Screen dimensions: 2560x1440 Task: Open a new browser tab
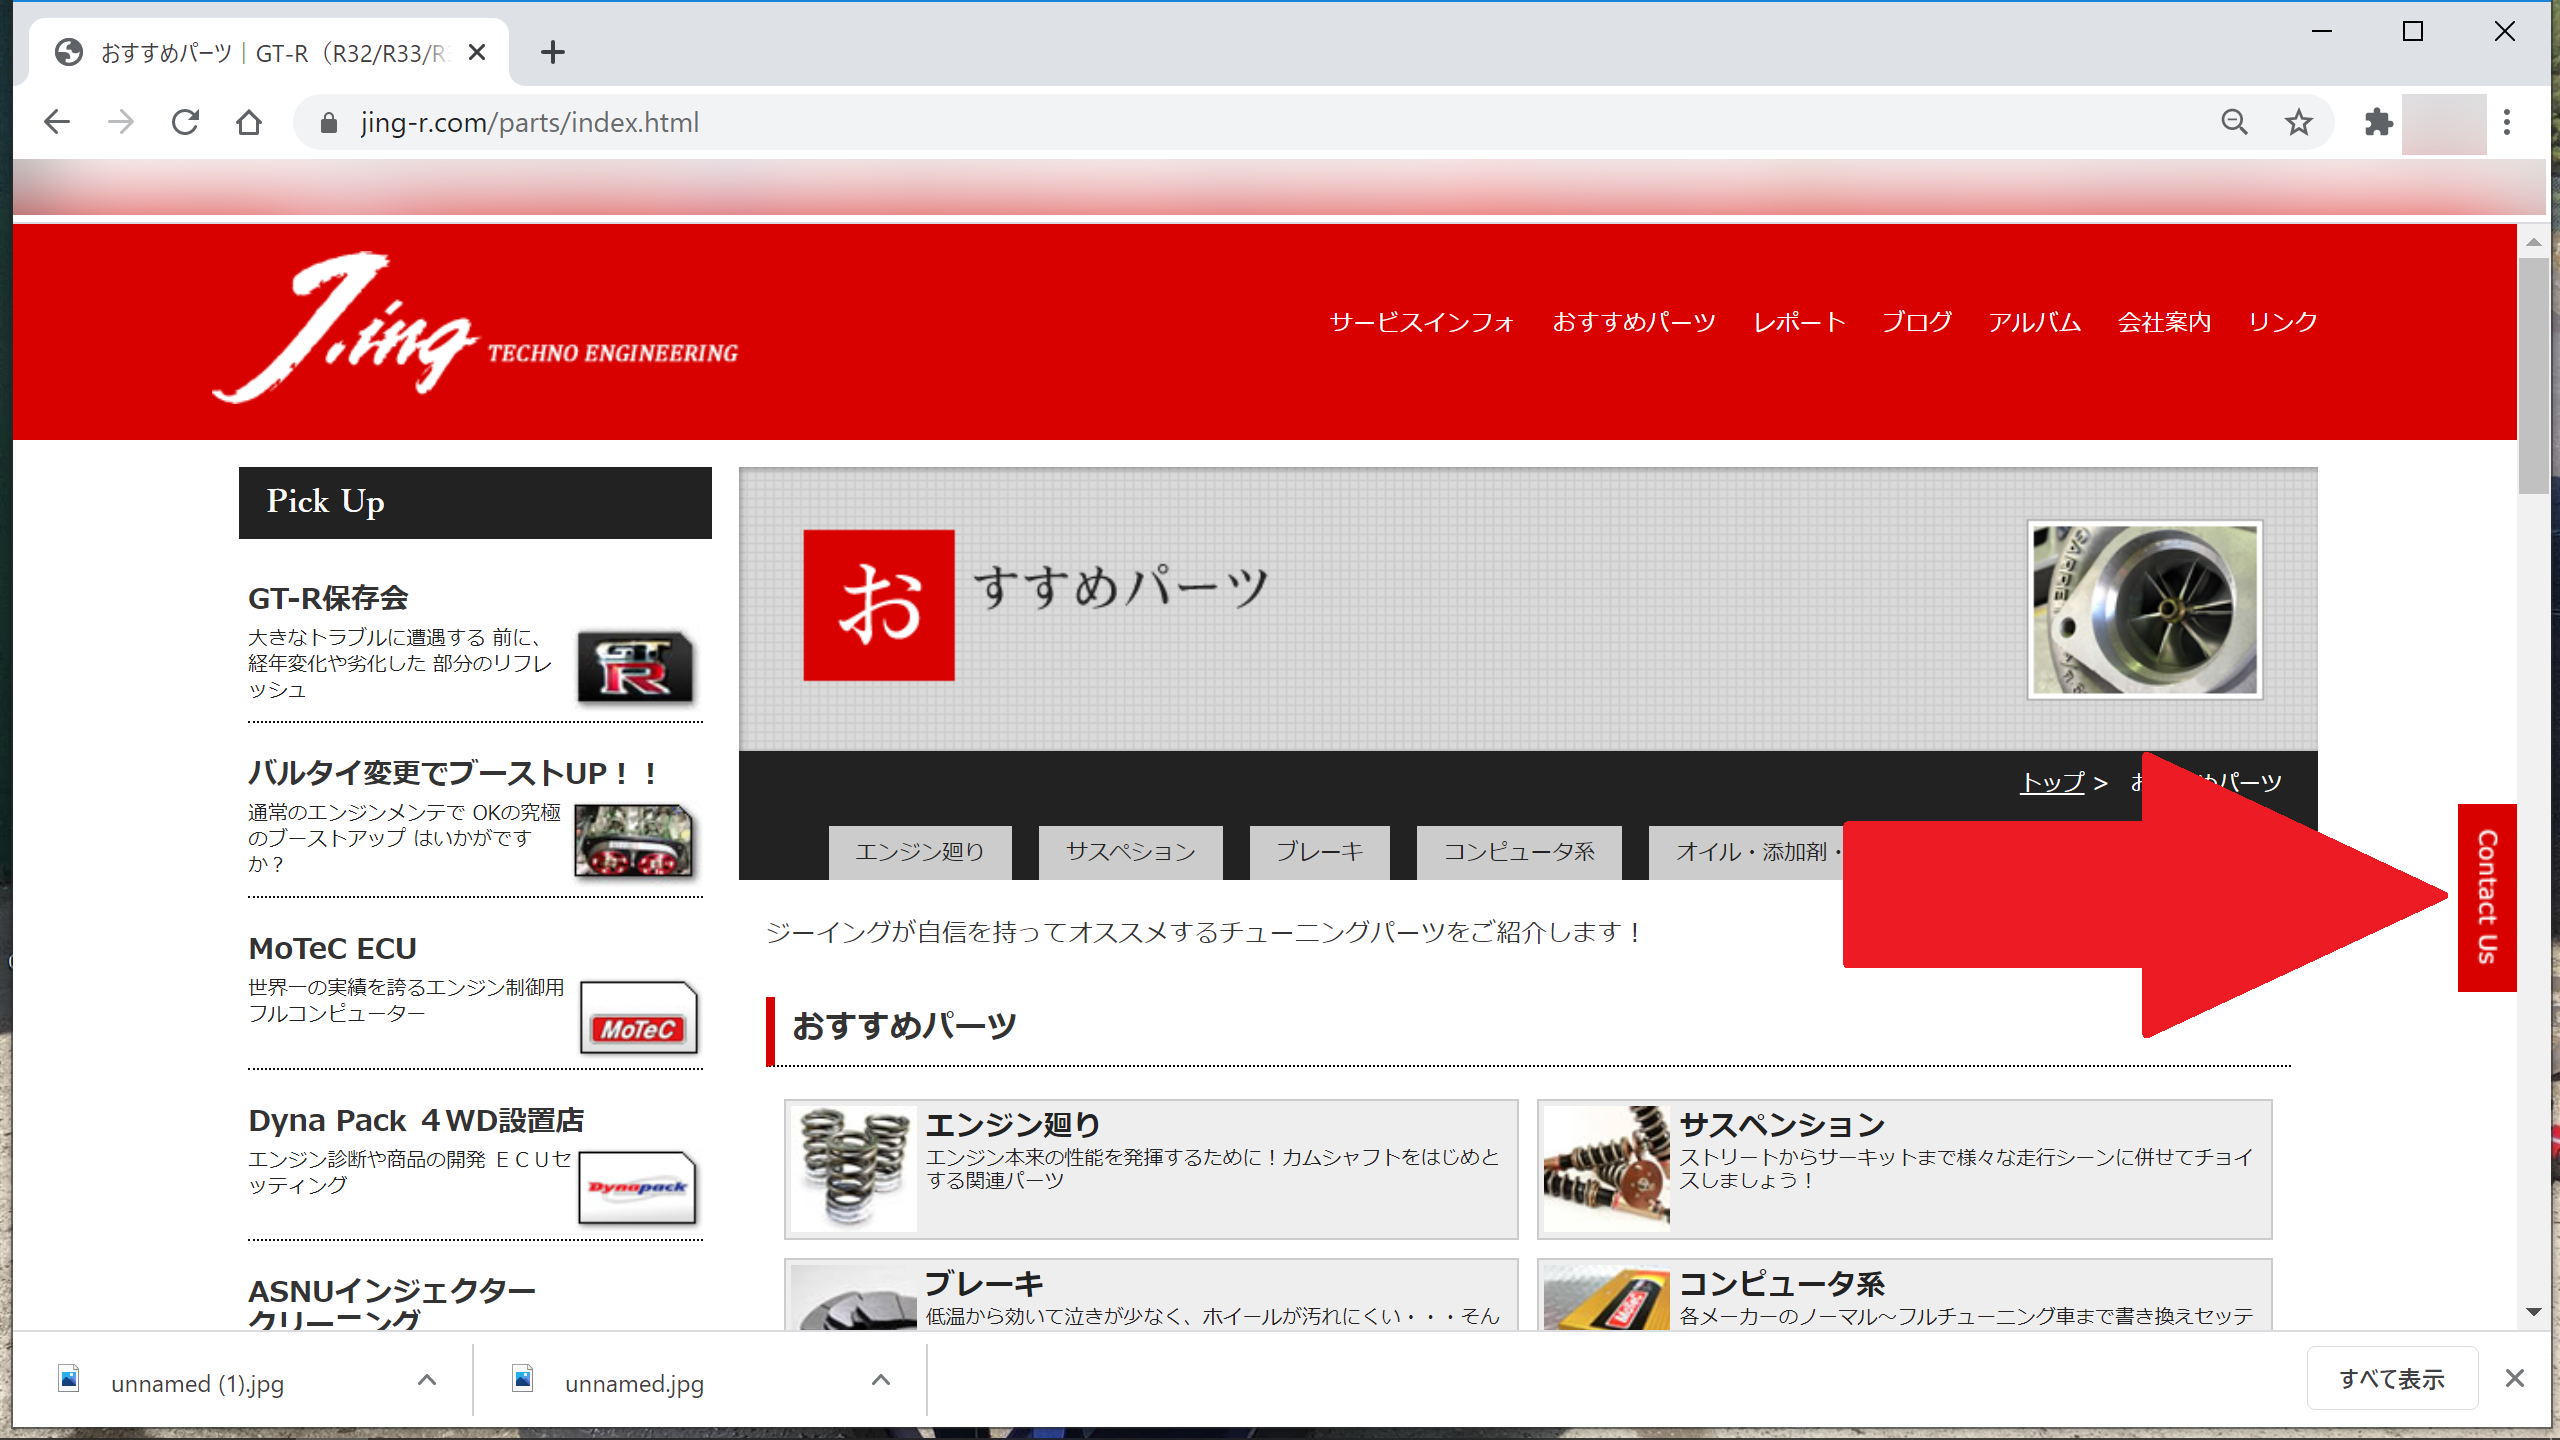tap(552, 52)
